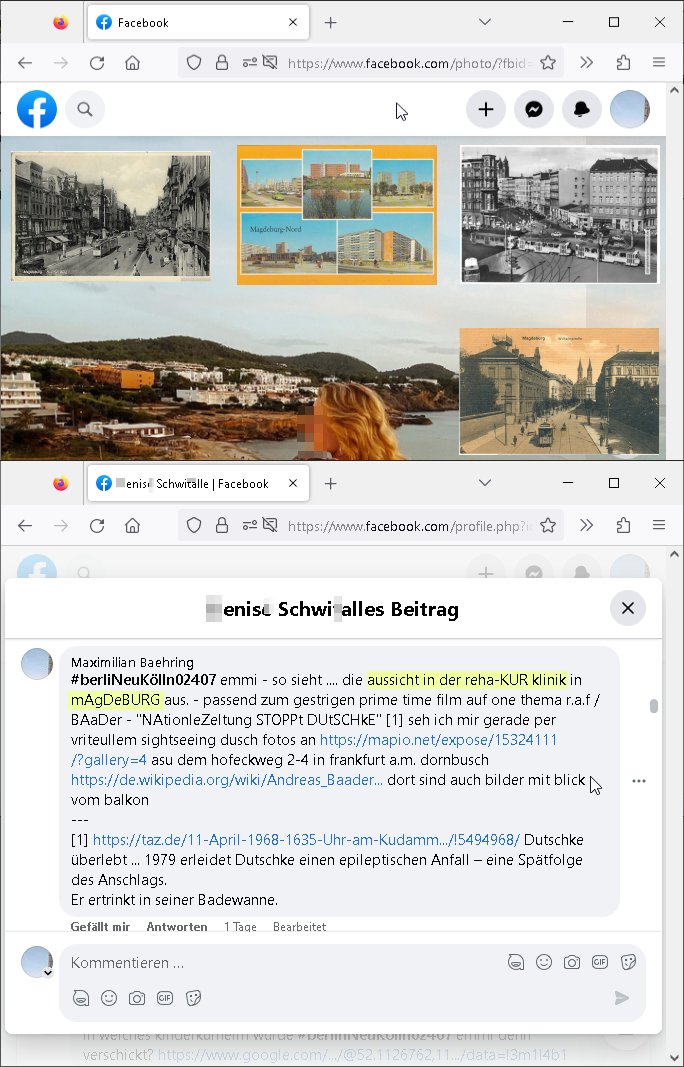
Task: Open sepia Magdeburg street postcard
Action: (x=559, y=391)
